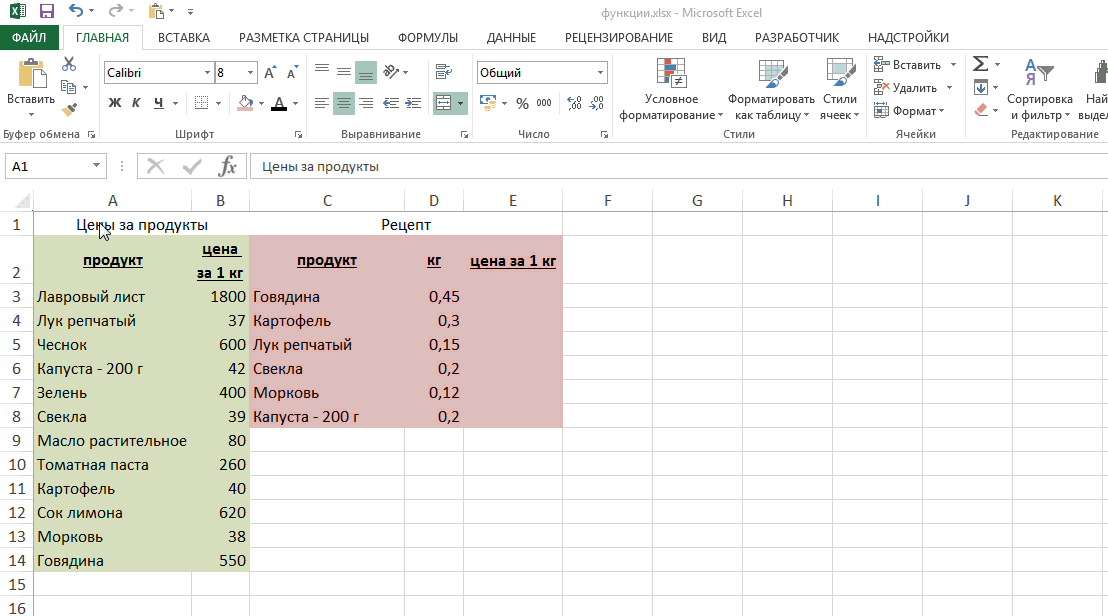Click the Insert Function fx icon
Image resolution: width=1108 pixels, height=616 pixels.
228,166
